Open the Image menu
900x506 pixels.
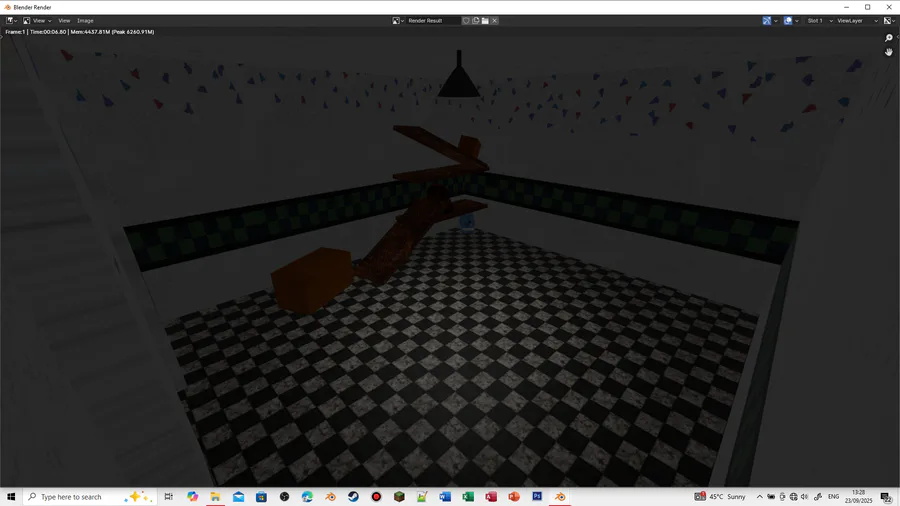coord(85,21)
